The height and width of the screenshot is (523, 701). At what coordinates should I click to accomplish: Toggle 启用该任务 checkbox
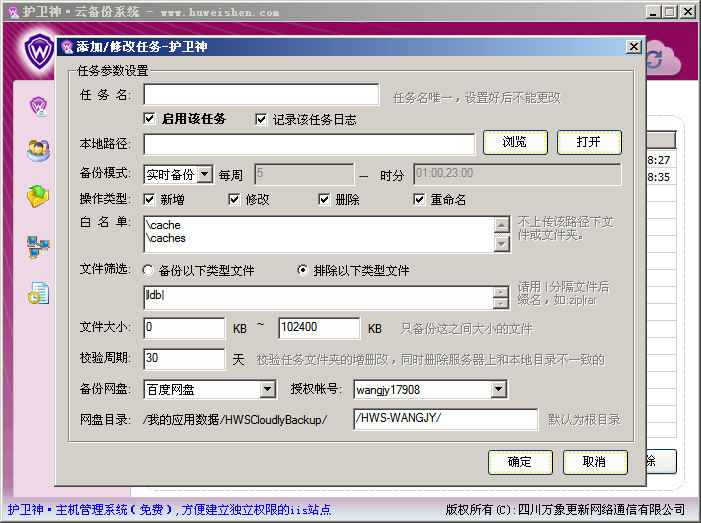click(149, 119)
